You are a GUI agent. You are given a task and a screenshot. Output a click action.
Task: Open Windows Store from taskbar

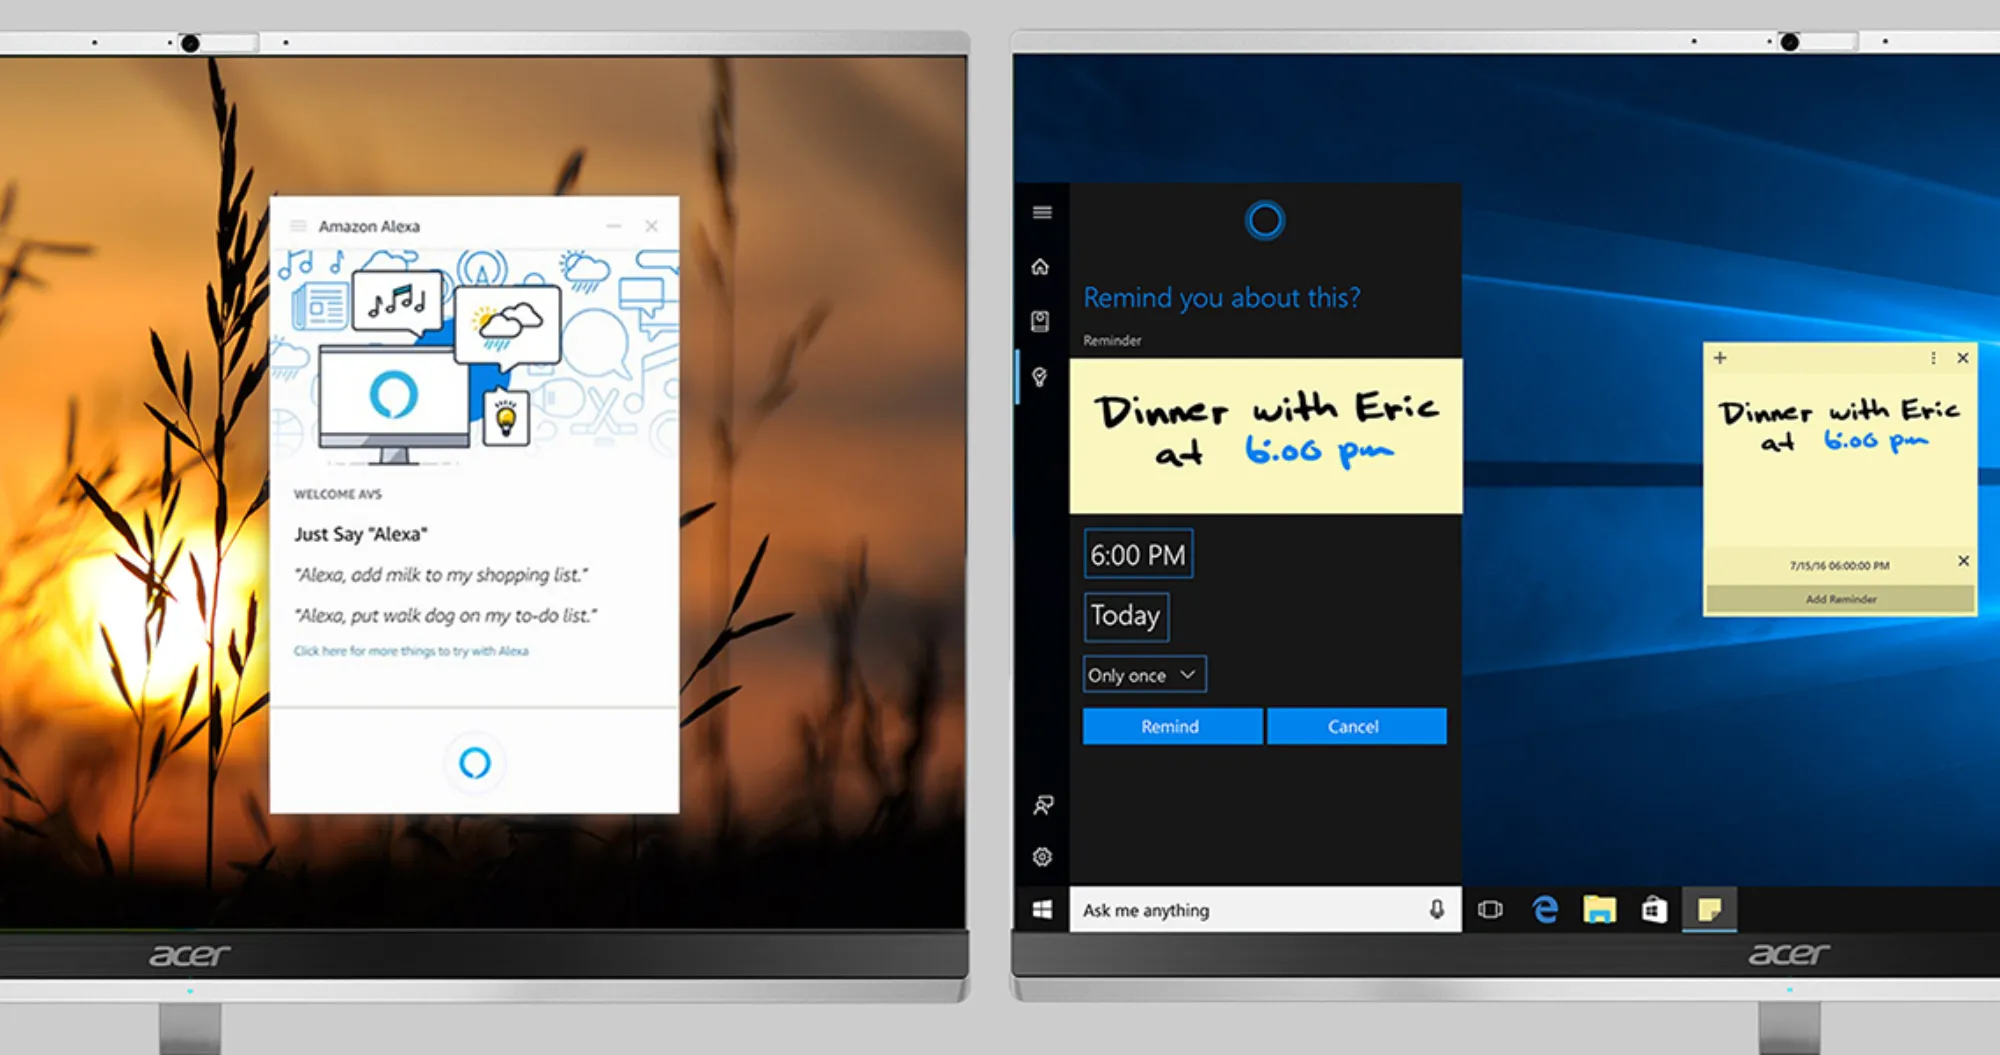(1654, 910)
